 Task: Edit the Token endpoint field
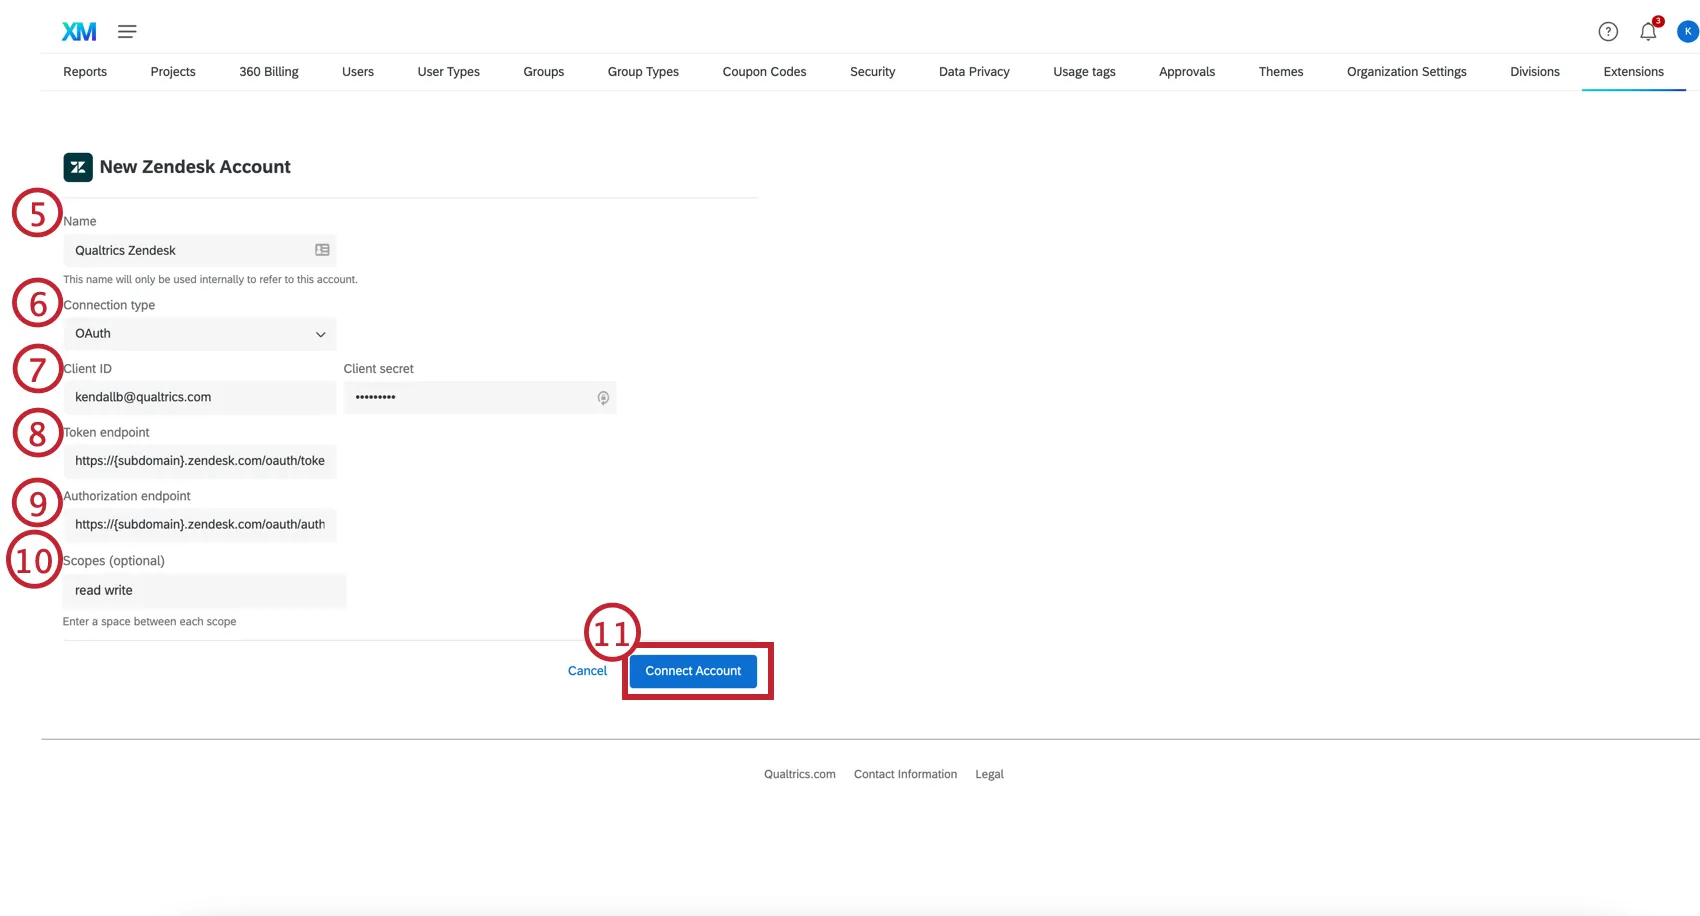tap(200, 461)
